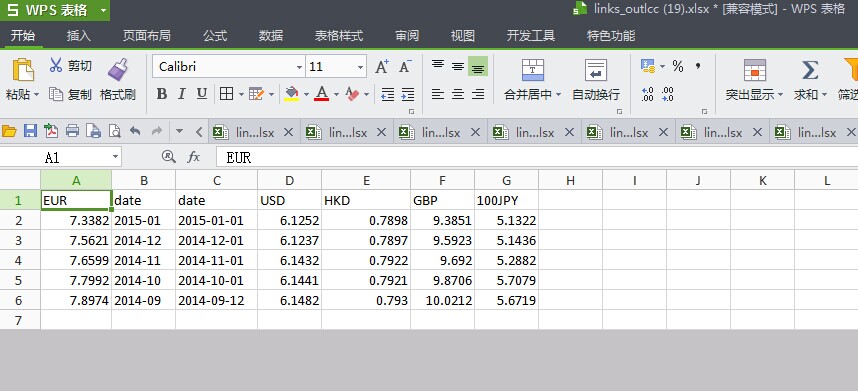The height and width of the screenshot is (391, 858).
Task: Open the 开发工具 ribbon tab
Action: click(531, 36)
